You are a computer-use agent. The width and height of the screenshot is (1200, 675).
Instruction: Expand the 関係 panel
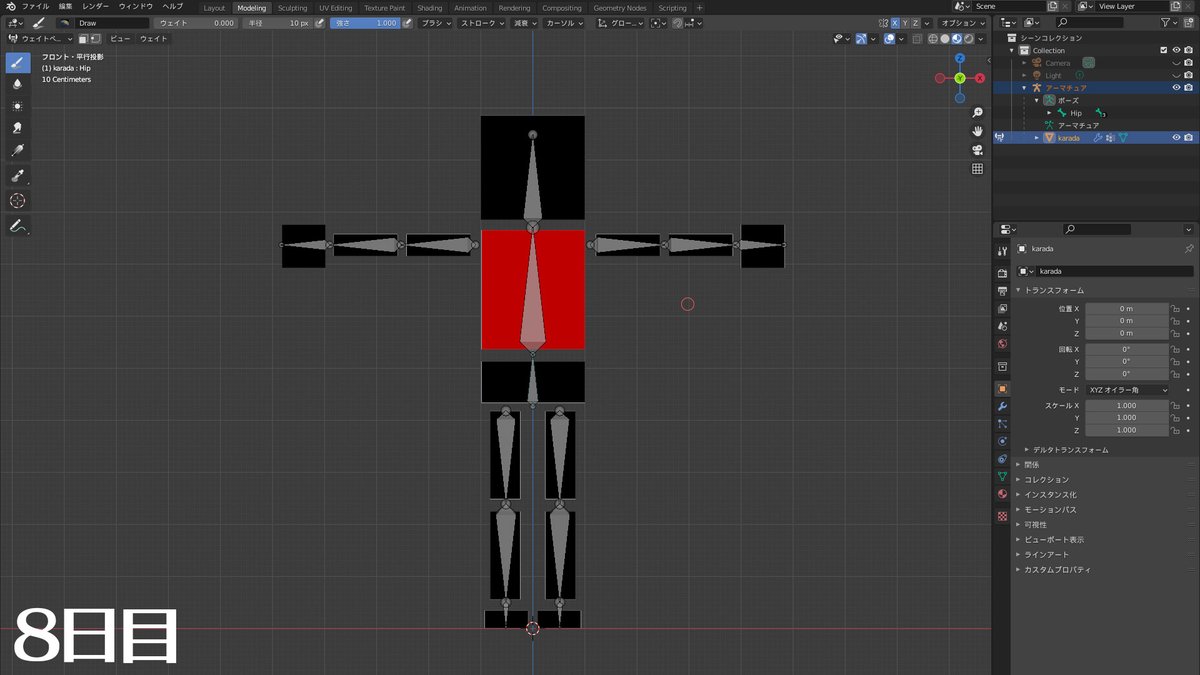1029,465
